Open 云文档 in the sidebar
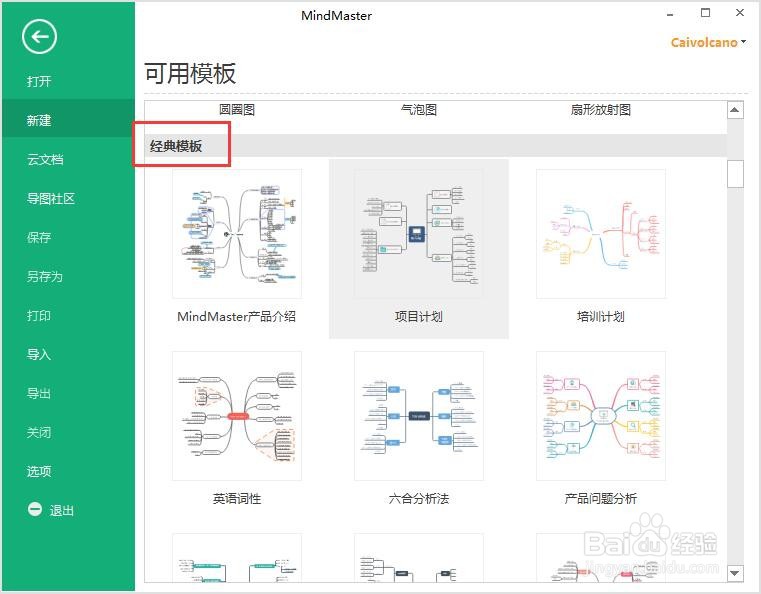This screenshot has height=594, width=761. coord(45,159)
